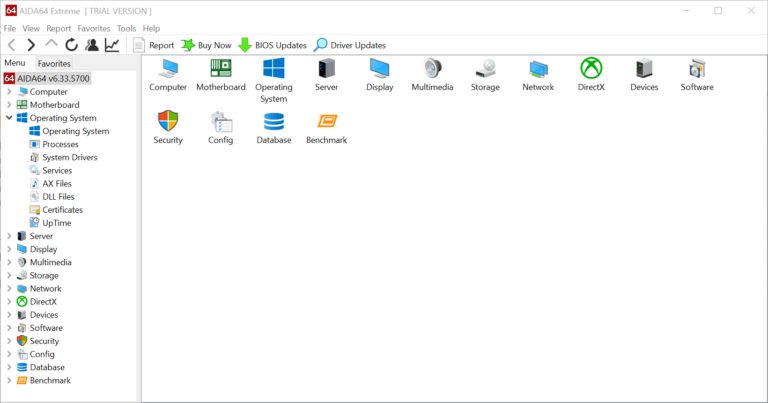This screenshot has height=403, width=768.
Task: Select DirectX item in the sidebar tree
Action: (x=37, y=302)
